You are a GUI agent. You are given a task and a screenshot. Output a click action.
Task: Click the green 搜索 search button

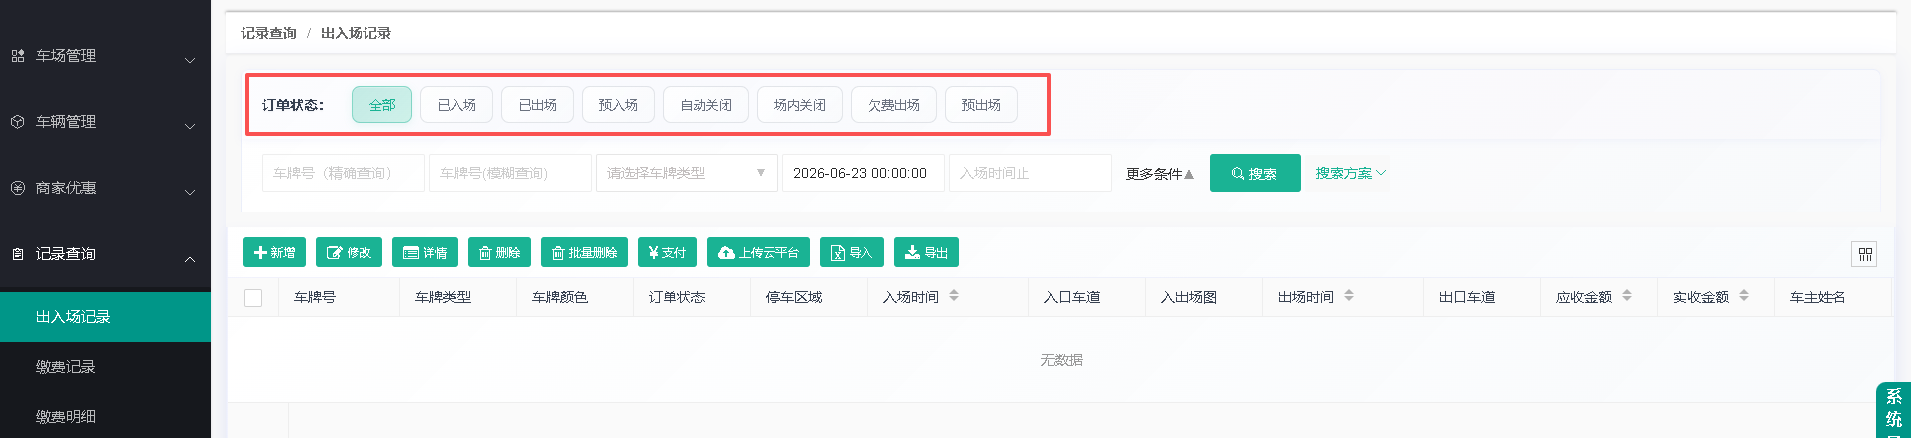[x=1255, y=173]
